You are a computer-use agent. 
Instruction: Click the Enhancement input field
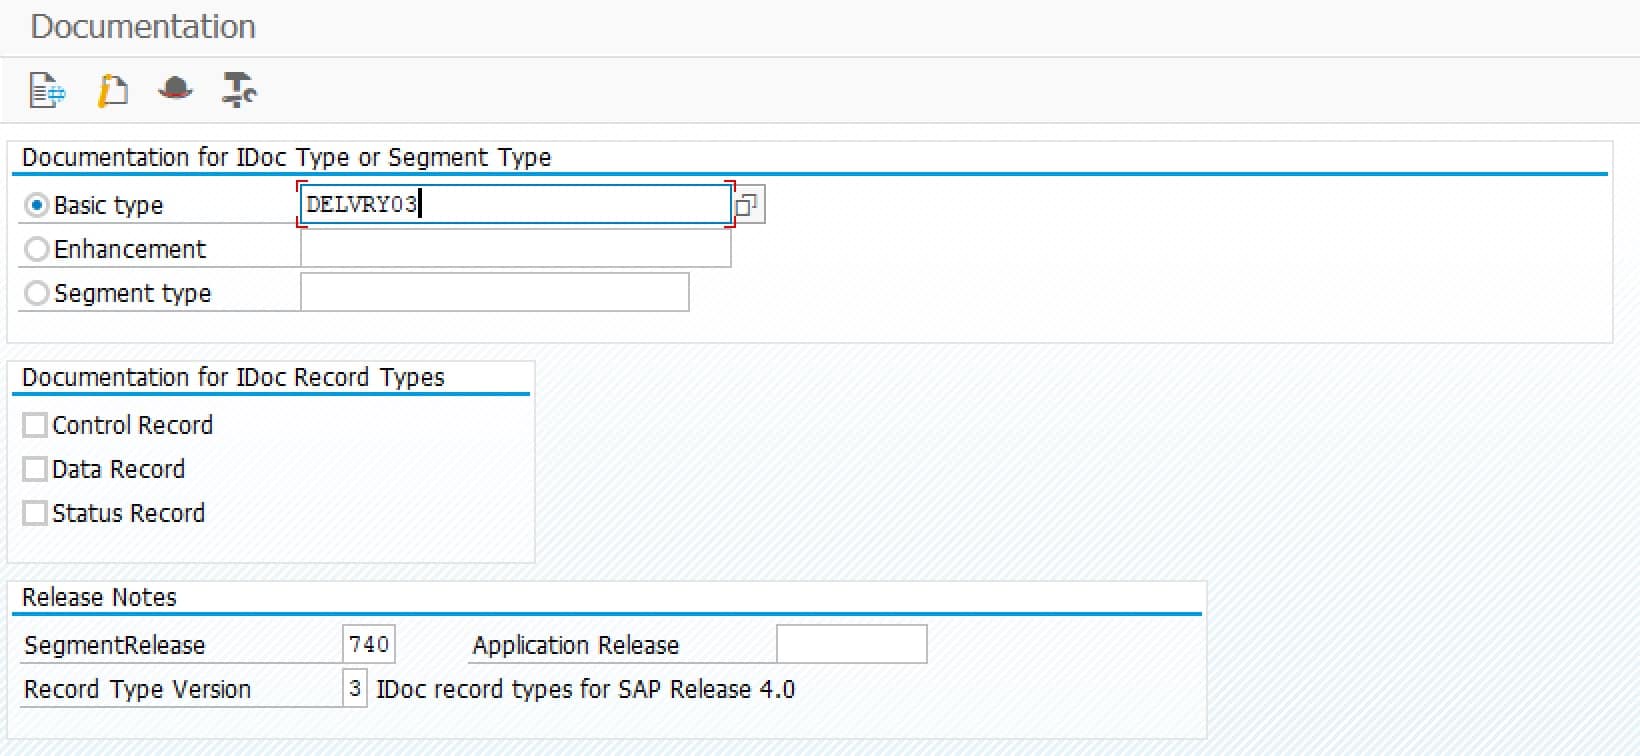coord(515,249)
